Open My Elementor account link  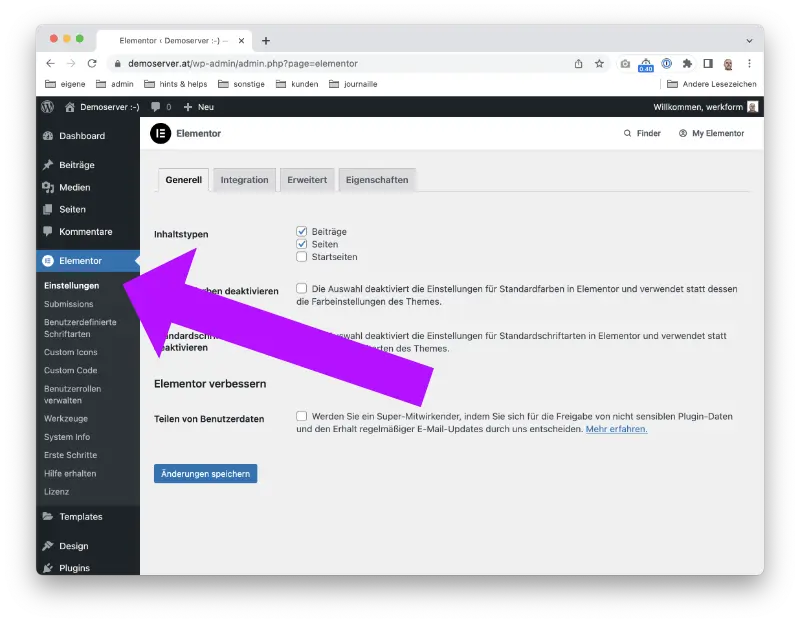click(x=711, y=133)
